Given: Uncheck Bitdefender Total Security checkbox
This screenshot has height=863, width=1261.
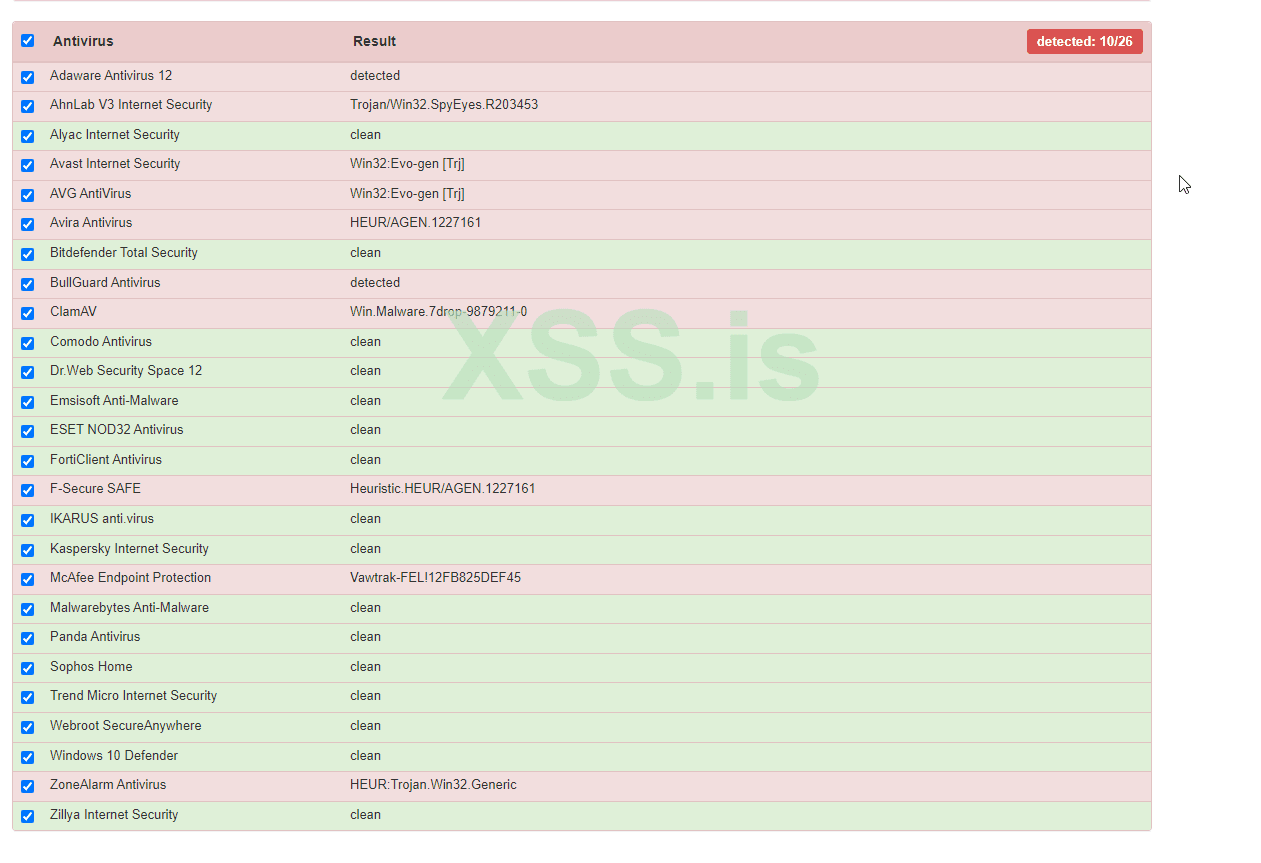Looking at the screenshot, I should tap(28, 254).
